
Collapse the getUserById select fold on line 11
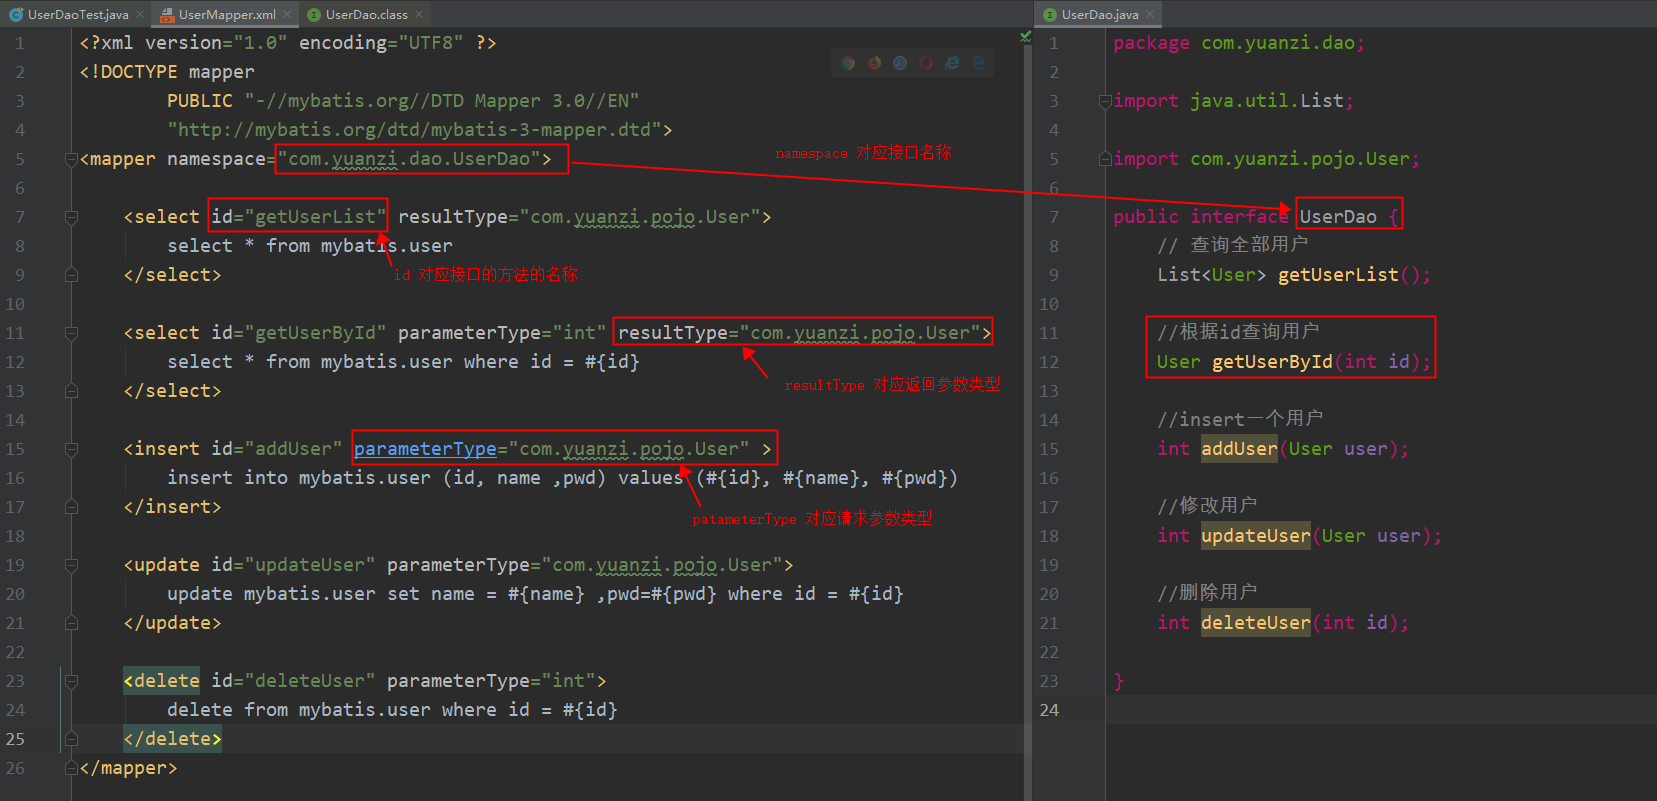coord(71,333)
